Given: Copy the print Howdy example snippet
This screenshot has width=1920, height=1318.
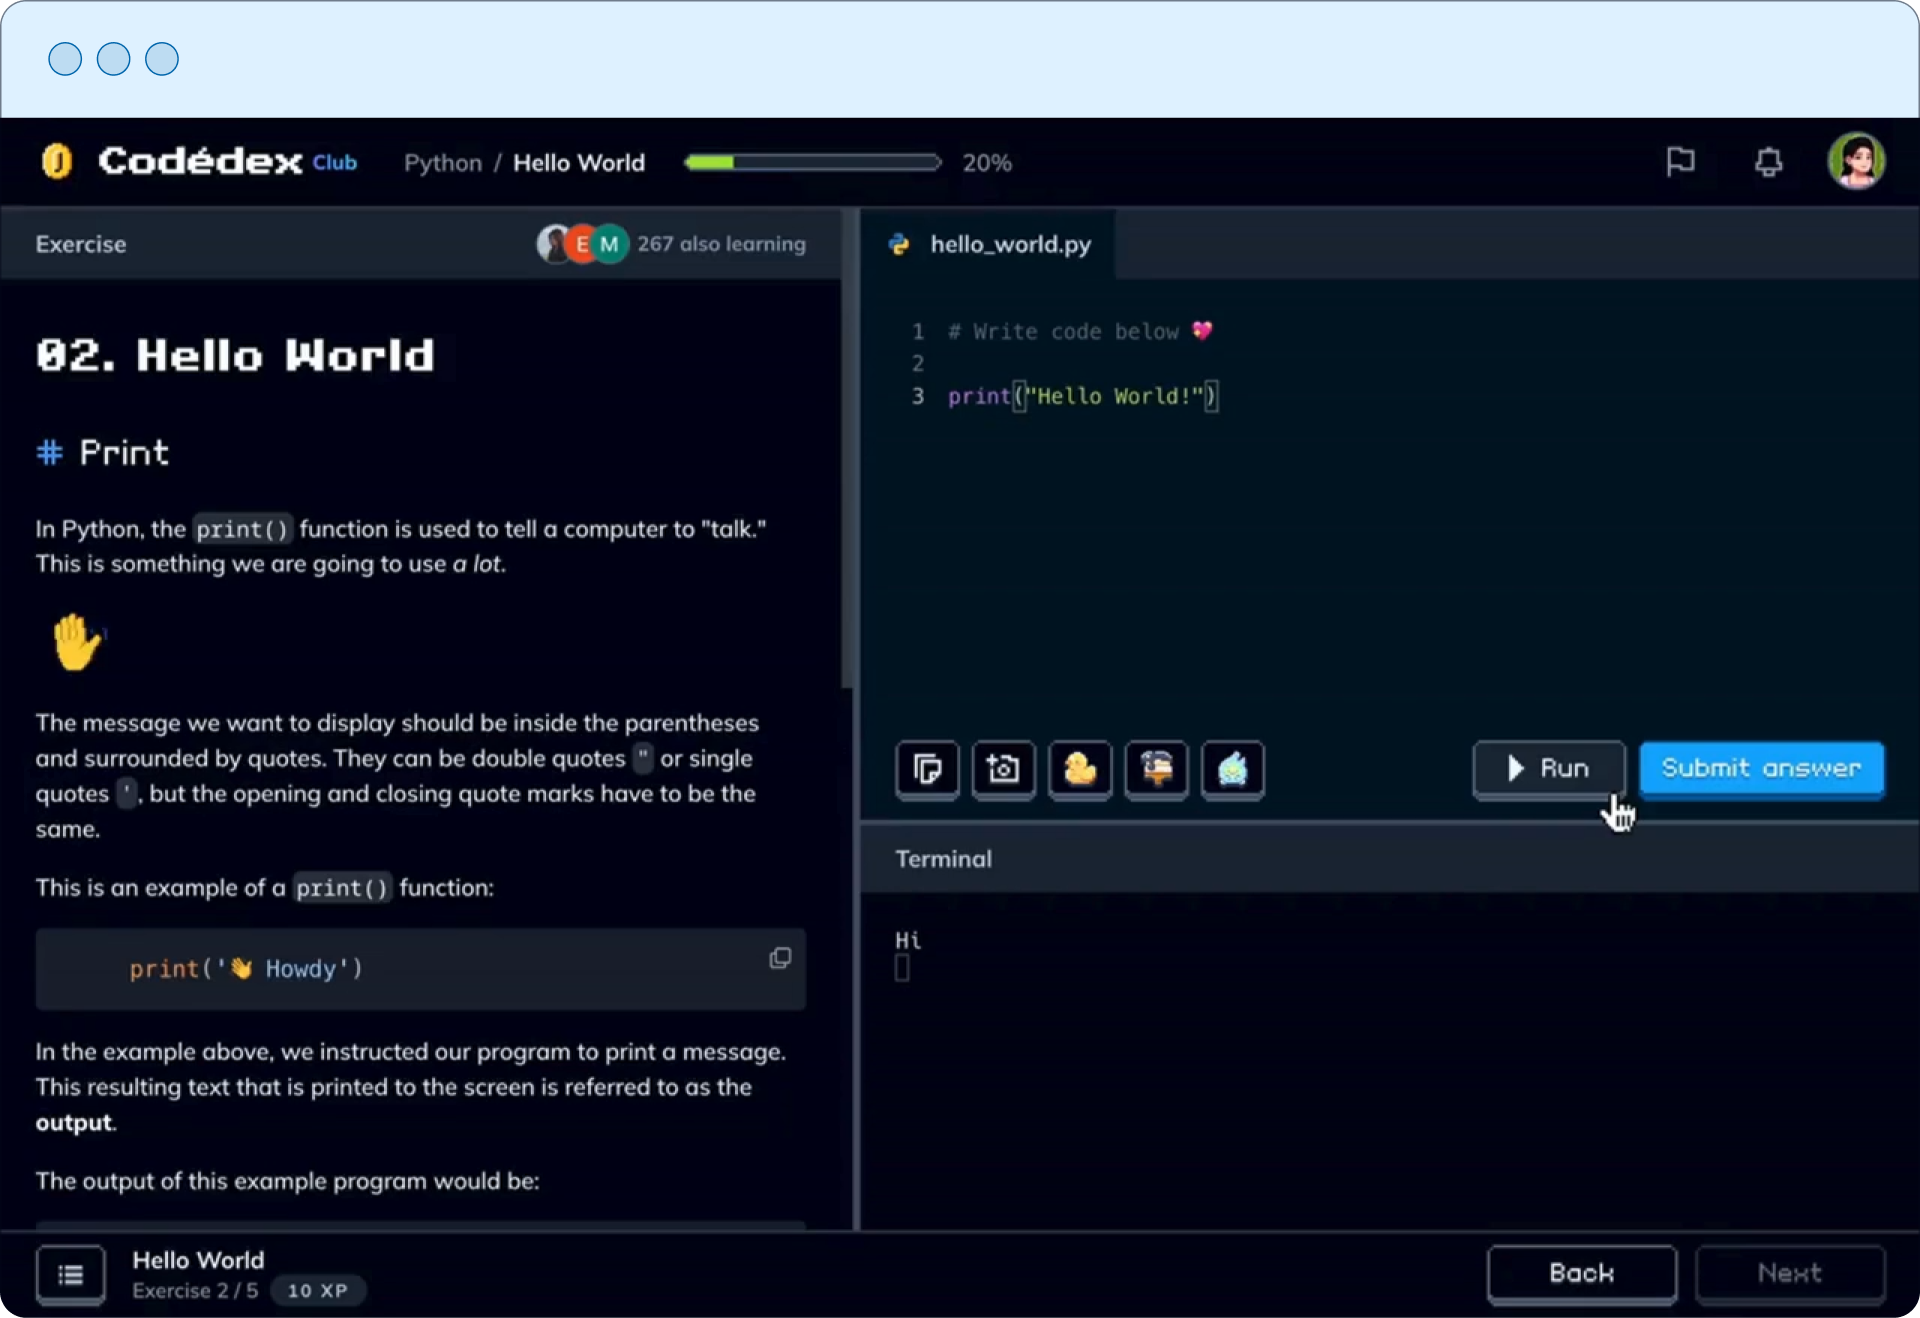Looking at the screenshot, I should (780, 958).
